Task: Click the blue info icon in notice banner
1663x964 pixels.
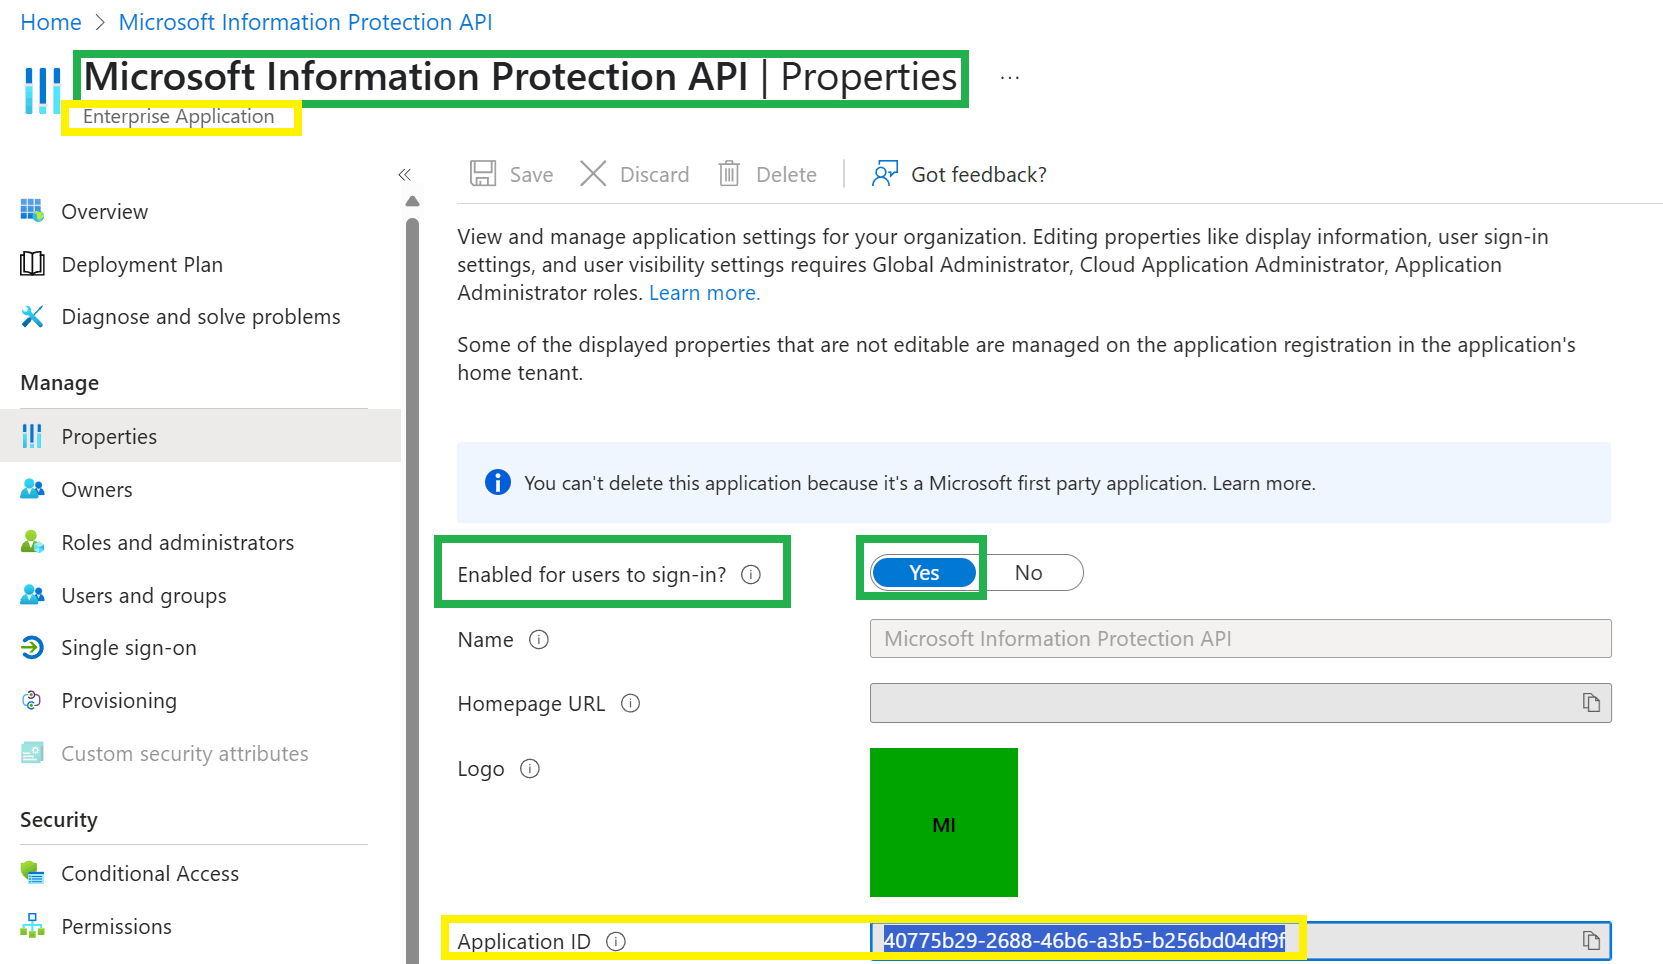Action: tap(497, 482)
